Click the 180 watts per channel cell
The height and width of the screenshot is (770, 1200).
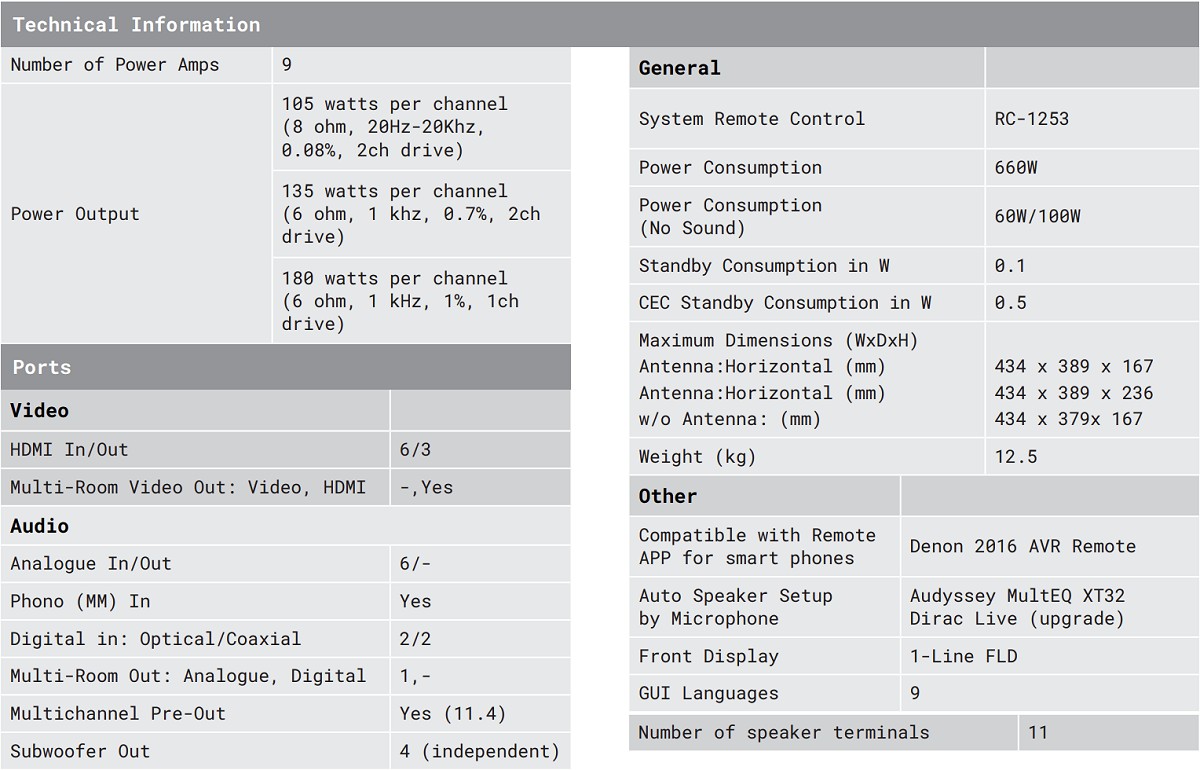394,278
